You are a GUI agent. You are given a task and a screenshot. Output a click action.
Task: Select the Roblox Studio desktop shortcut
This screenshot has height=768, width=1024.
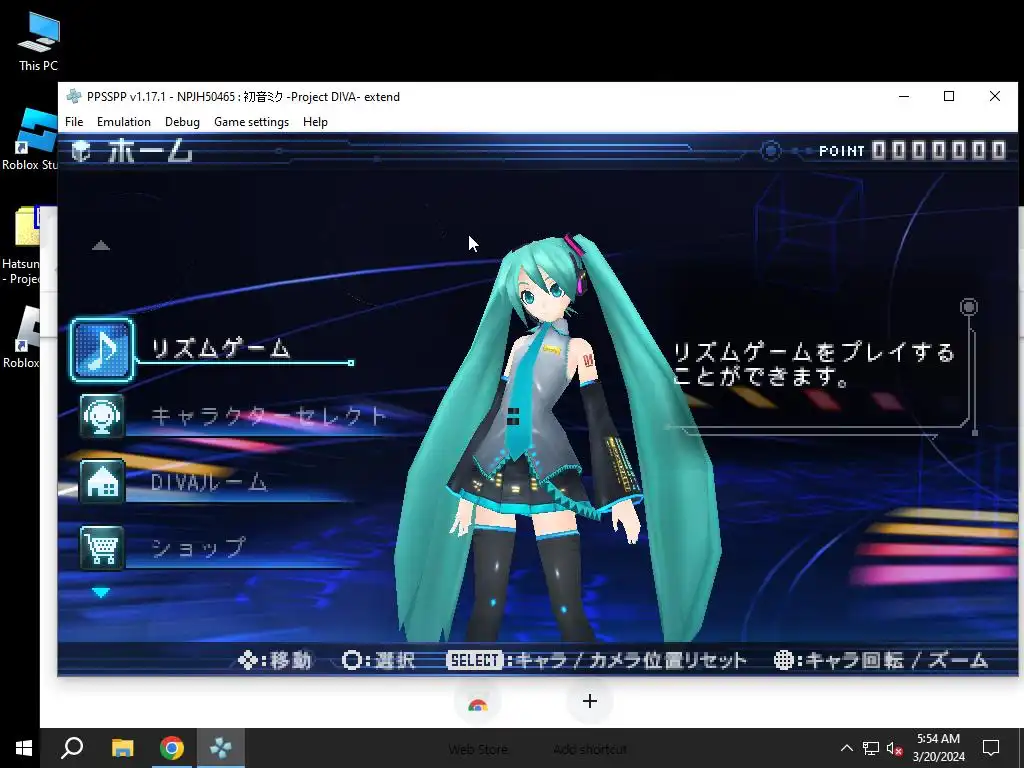tap(29, 139)
